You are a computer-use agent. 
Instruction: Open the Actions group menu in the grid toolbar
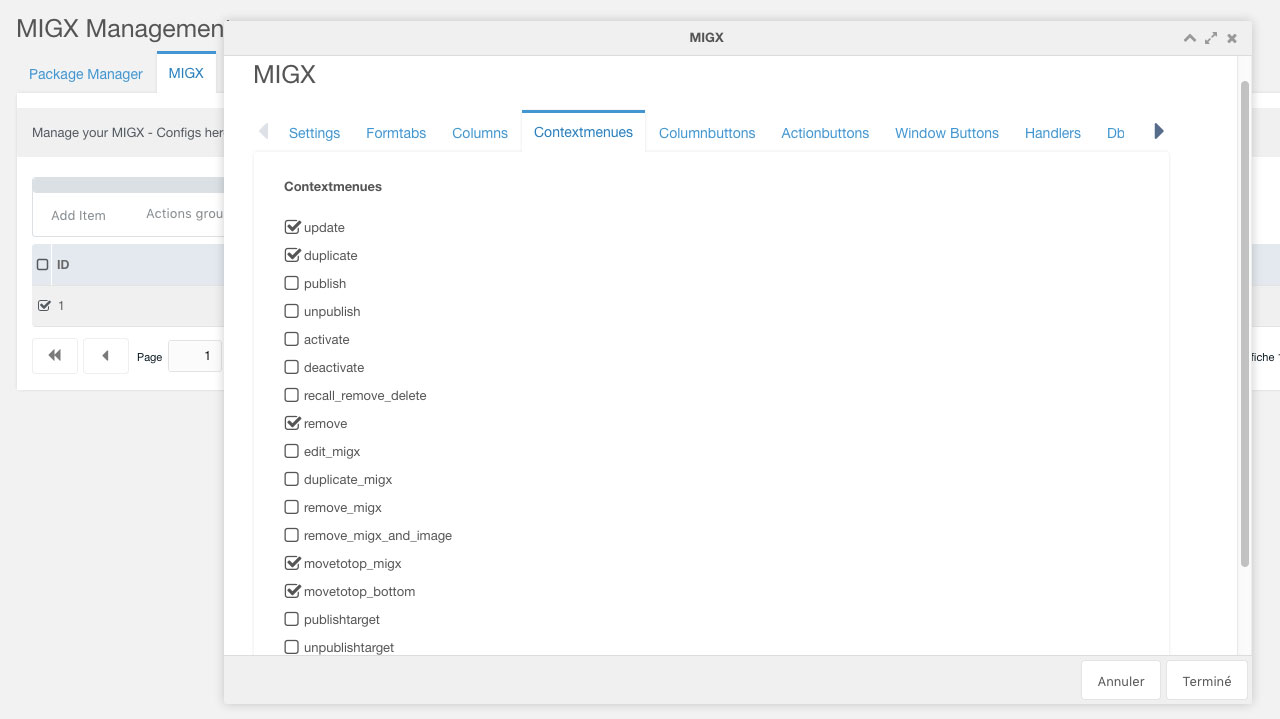point(184,214)
